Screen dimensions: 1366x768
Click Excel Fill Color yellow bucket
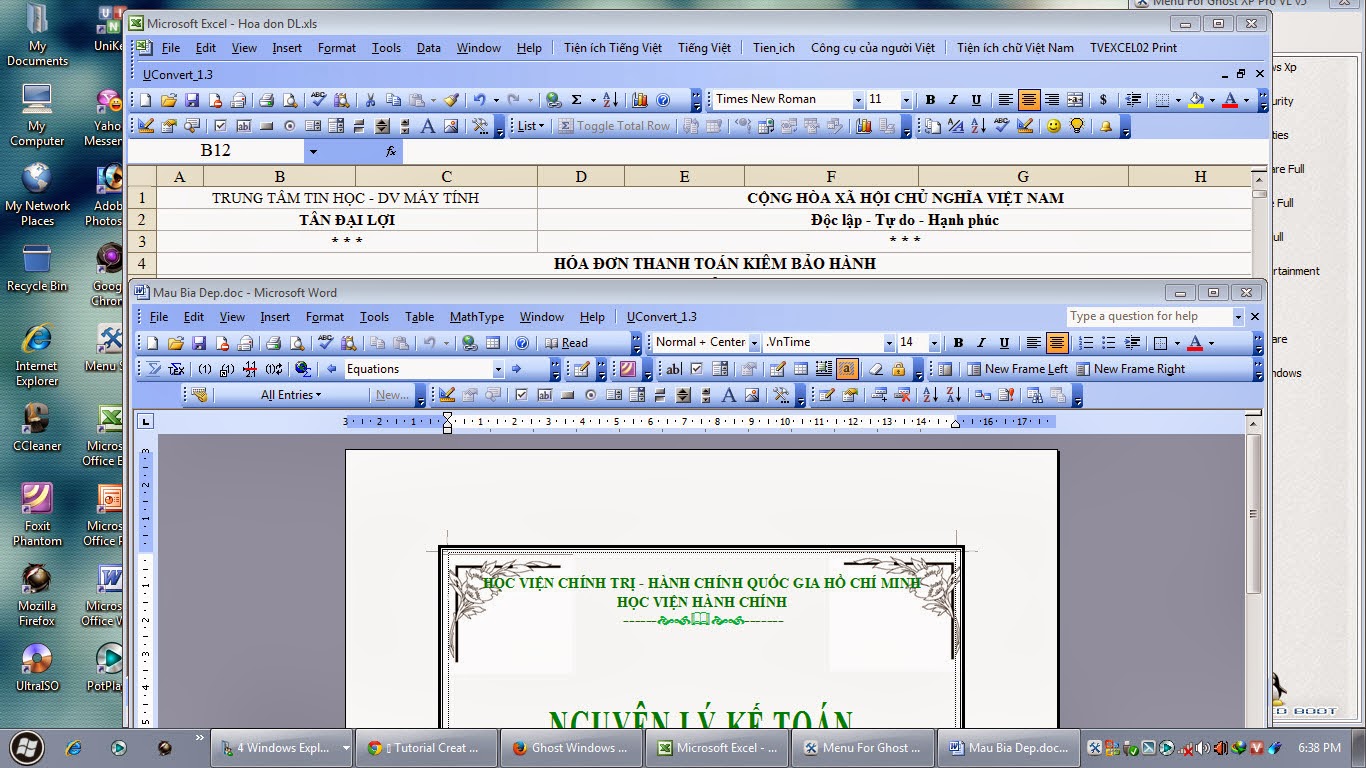pos(1196,100)
